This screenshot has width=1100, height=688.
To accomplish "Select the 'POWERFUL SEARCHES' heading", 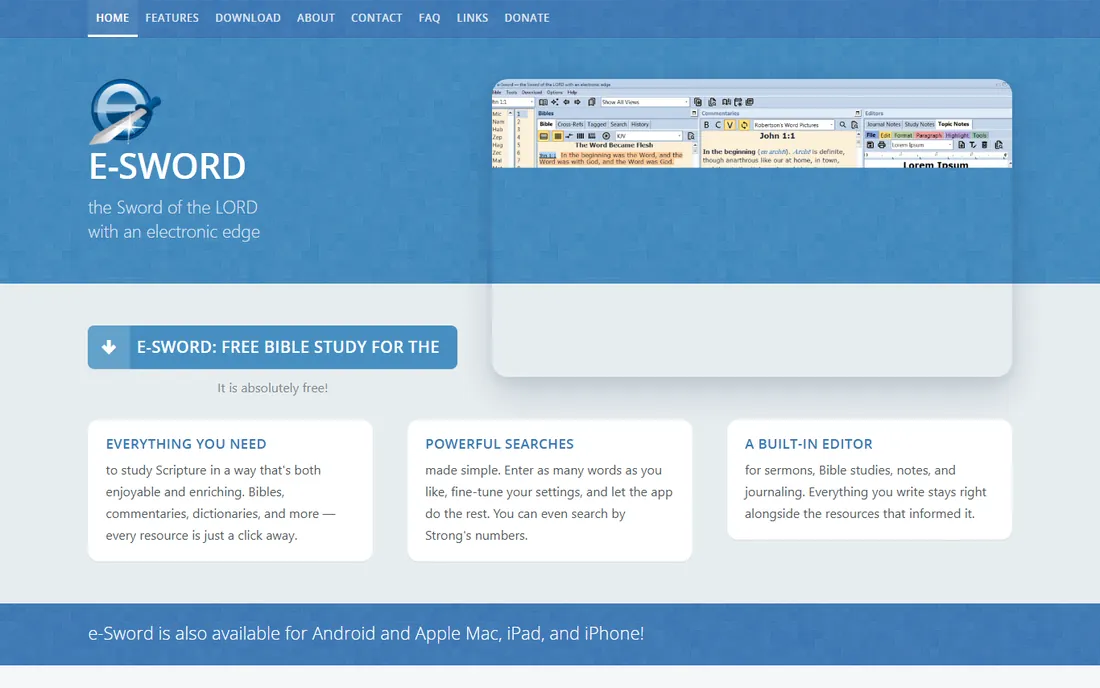I will point(499,444).
